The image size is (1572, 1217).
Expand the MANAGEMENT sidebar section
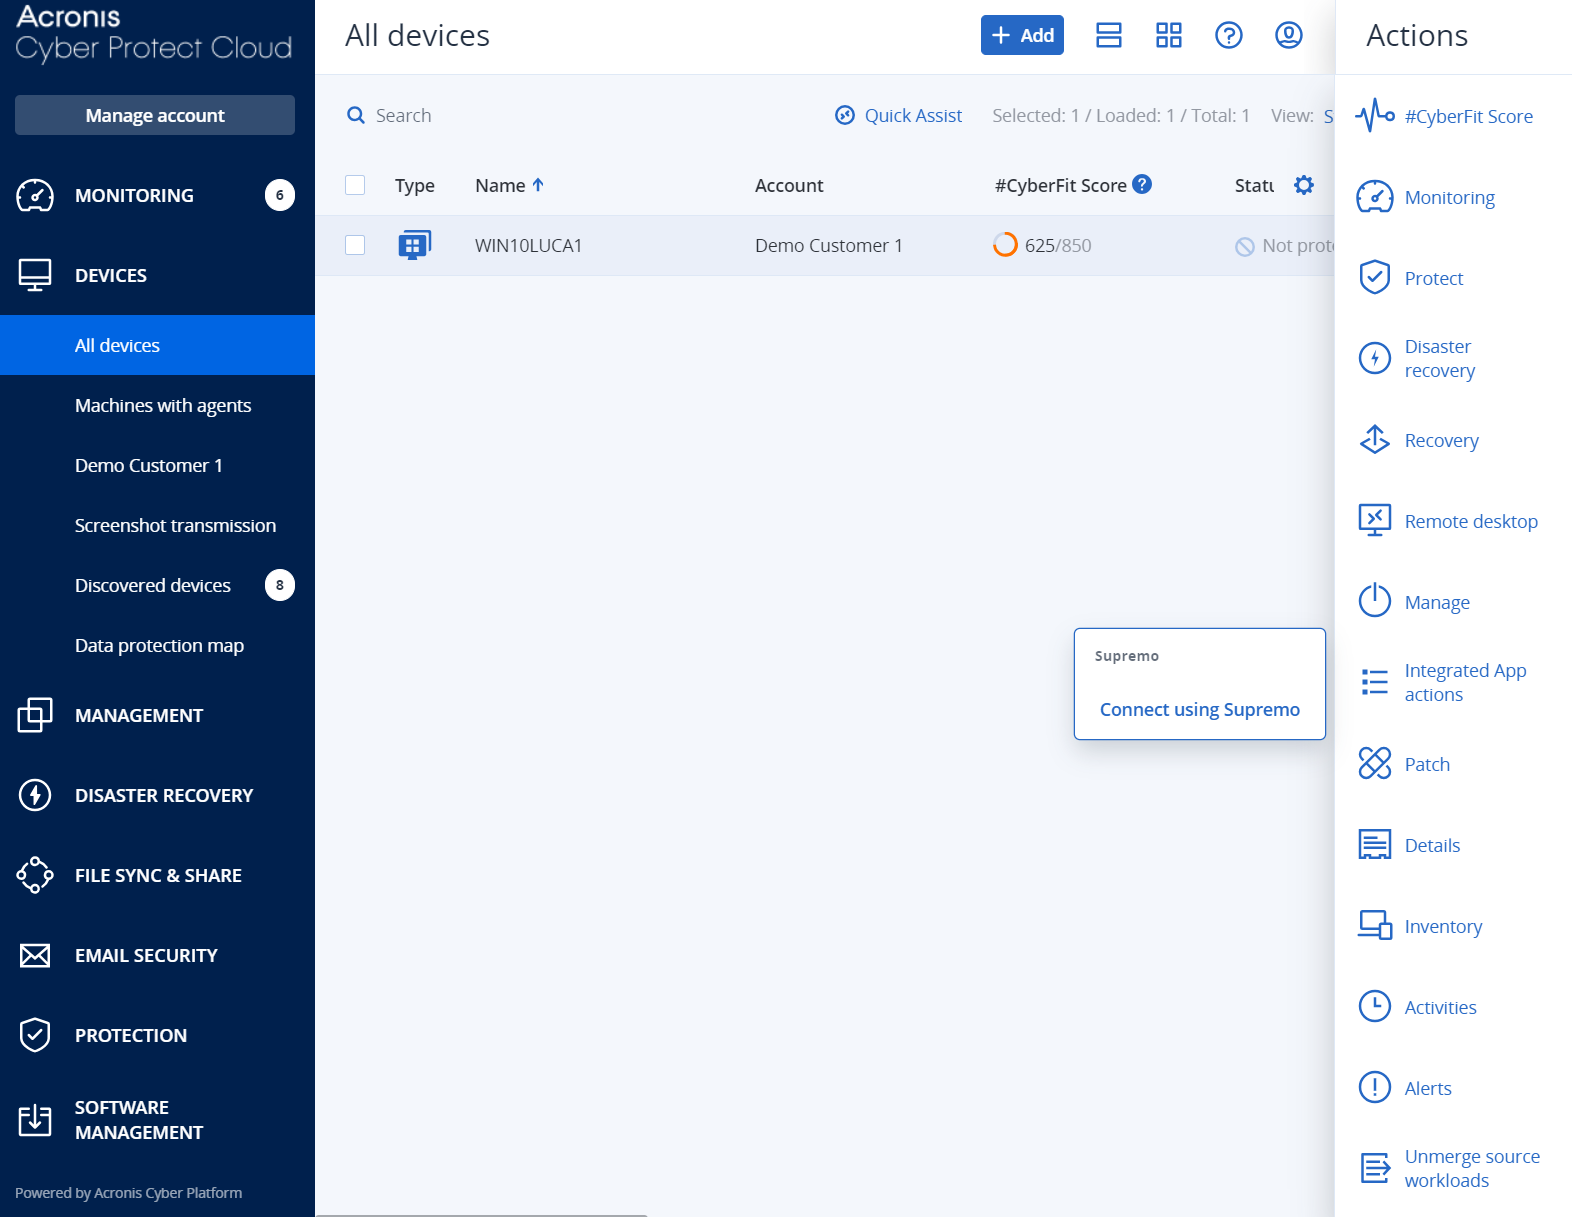[139, 715]
